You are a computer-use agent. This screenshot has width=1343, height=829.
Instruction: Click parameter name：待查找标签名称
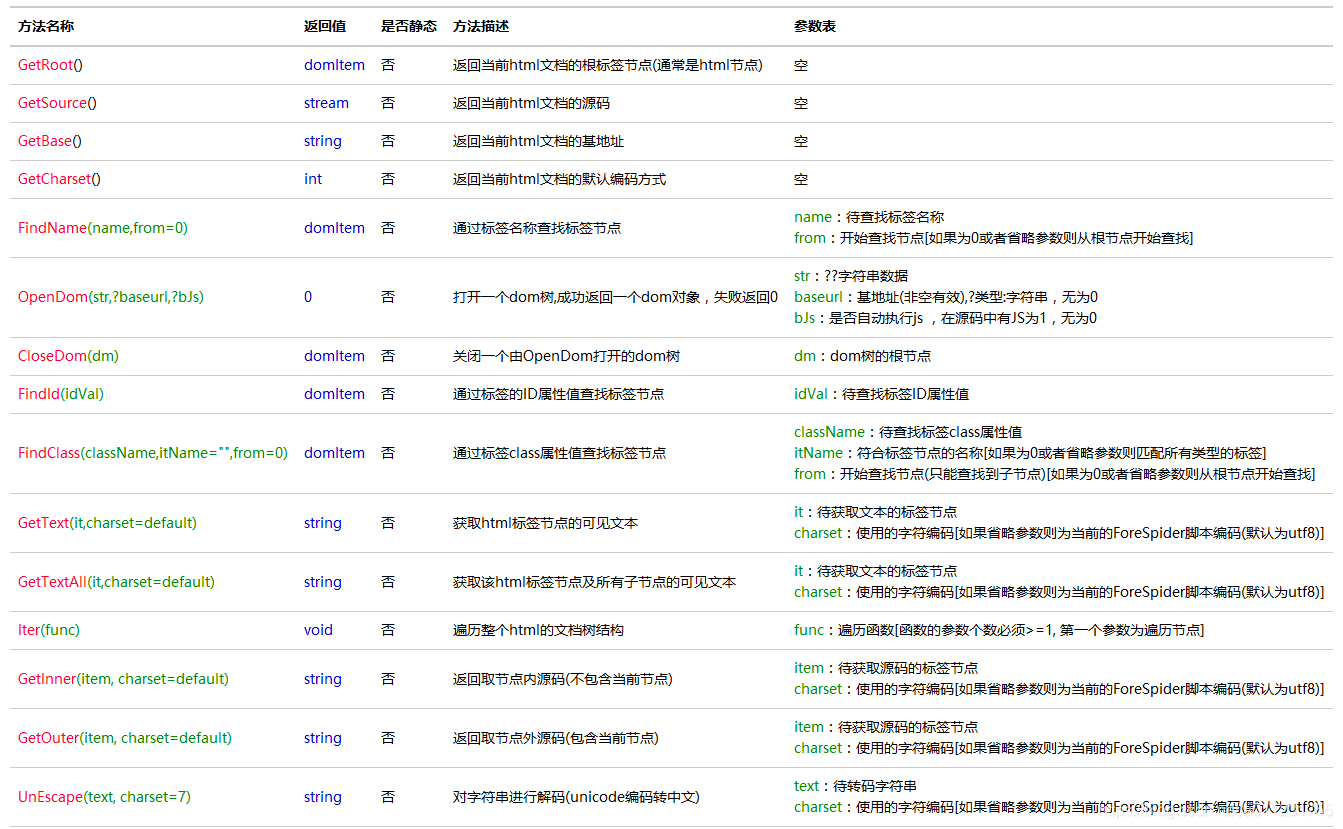(869, 217)
